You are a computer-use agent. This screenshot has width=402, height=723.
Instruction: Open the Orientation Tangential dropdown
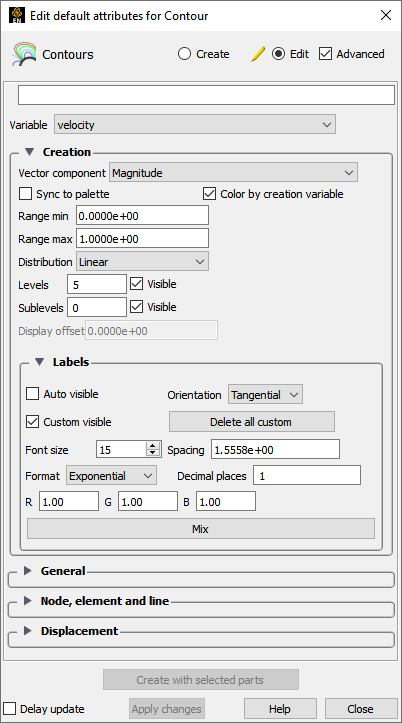click(266, 395)
